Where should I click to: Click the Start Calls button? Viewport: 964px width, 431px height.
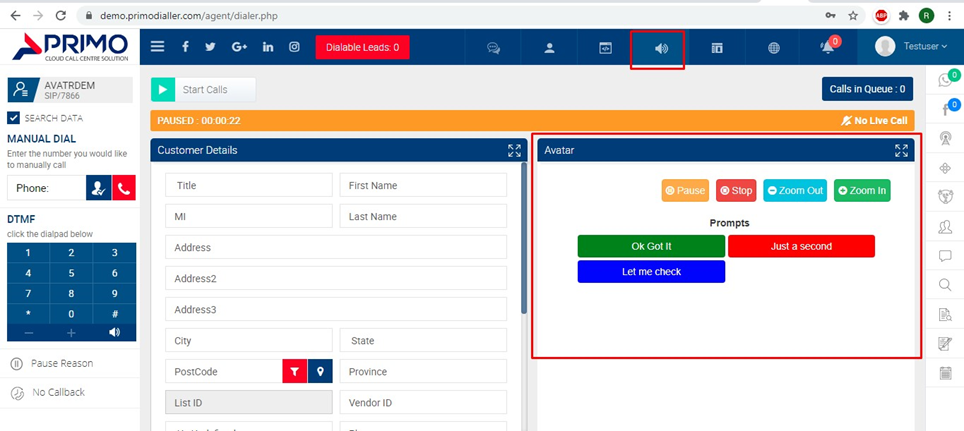point(203,90)
